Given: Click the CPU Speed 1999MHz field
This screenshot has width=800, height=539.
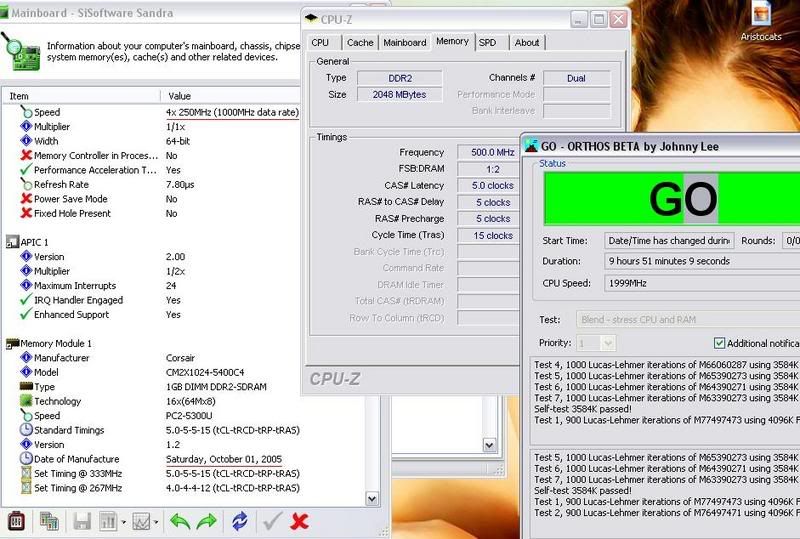Looking at the screenshot, I should tap(702, 283).
